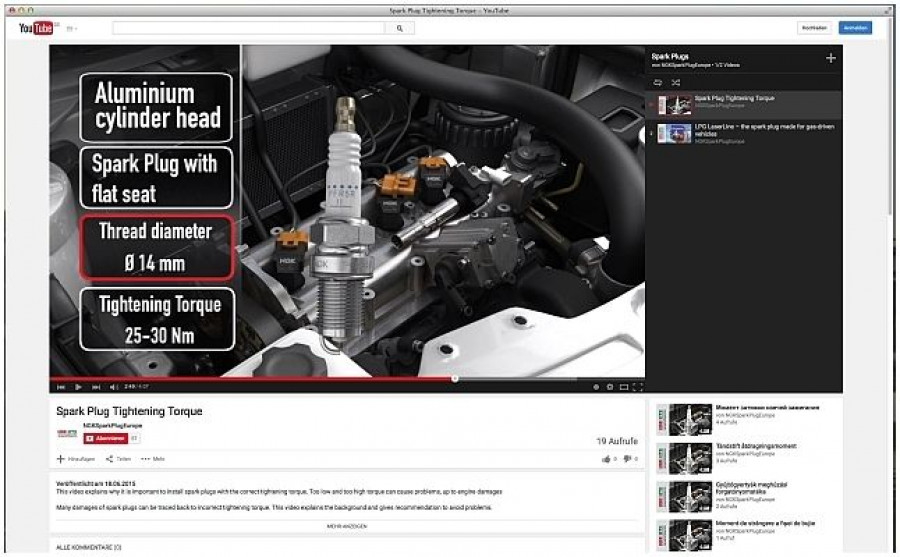This screenshot has height=557, width=900.
Task: Click the plus icon to save the Spark Plugs playlist
Action: tap(831, 58)
